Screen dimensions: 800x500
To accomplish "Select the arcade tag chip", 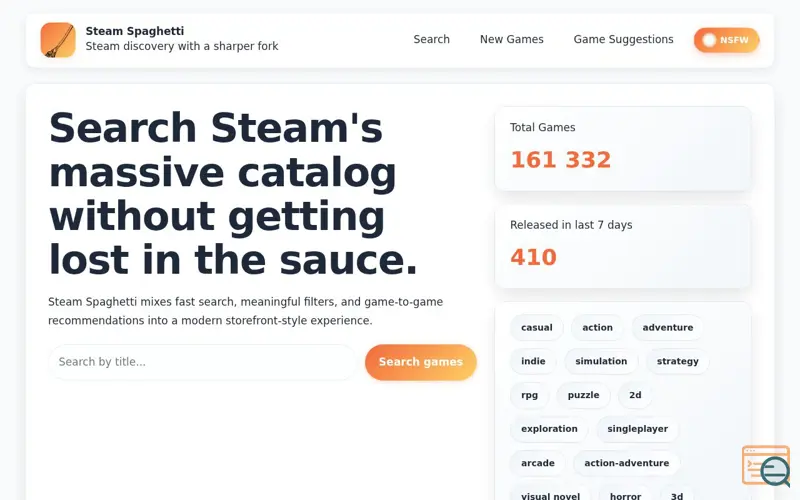I will click(x=538, y=463).
